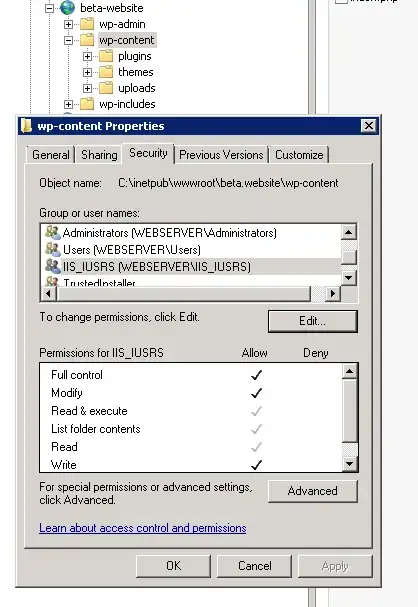
Task: Click the Write Allow checkmark
Action: 256,465
